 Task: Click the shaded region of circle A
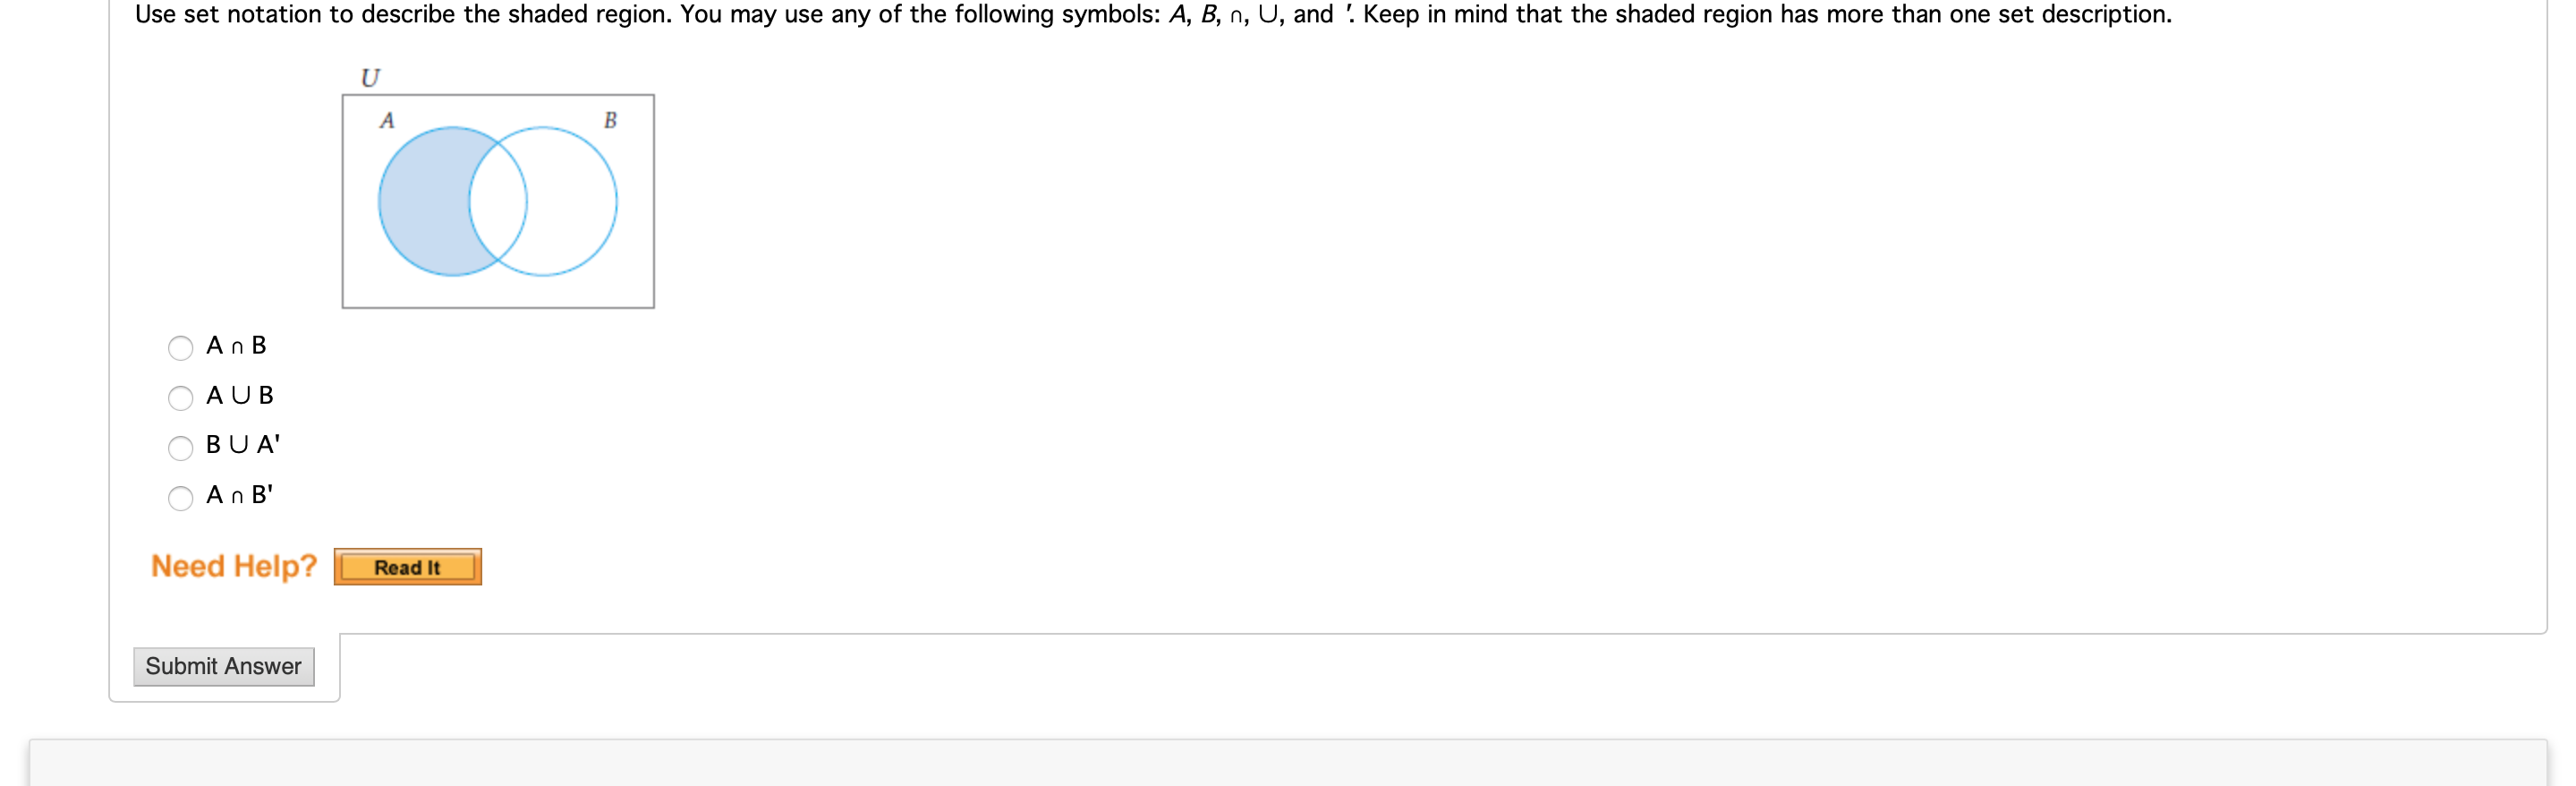click(x=425, y=200)
